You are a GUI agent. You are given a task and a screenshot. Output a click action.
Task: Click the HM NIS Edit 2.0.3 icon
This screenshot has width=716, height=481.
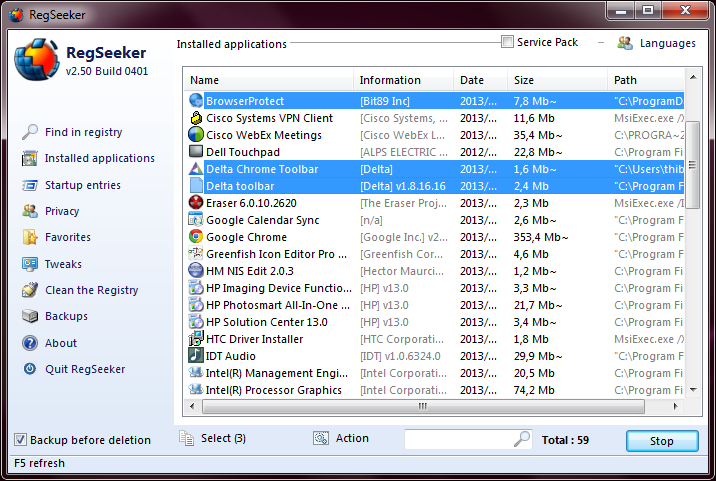tap(196, 270)
